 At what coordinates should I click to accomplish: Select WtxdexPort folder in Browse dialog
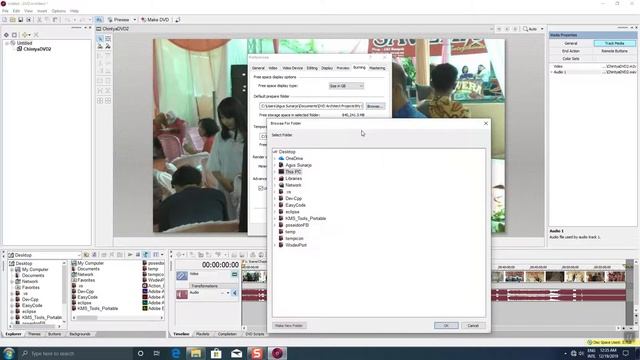[x=296, y=245]
